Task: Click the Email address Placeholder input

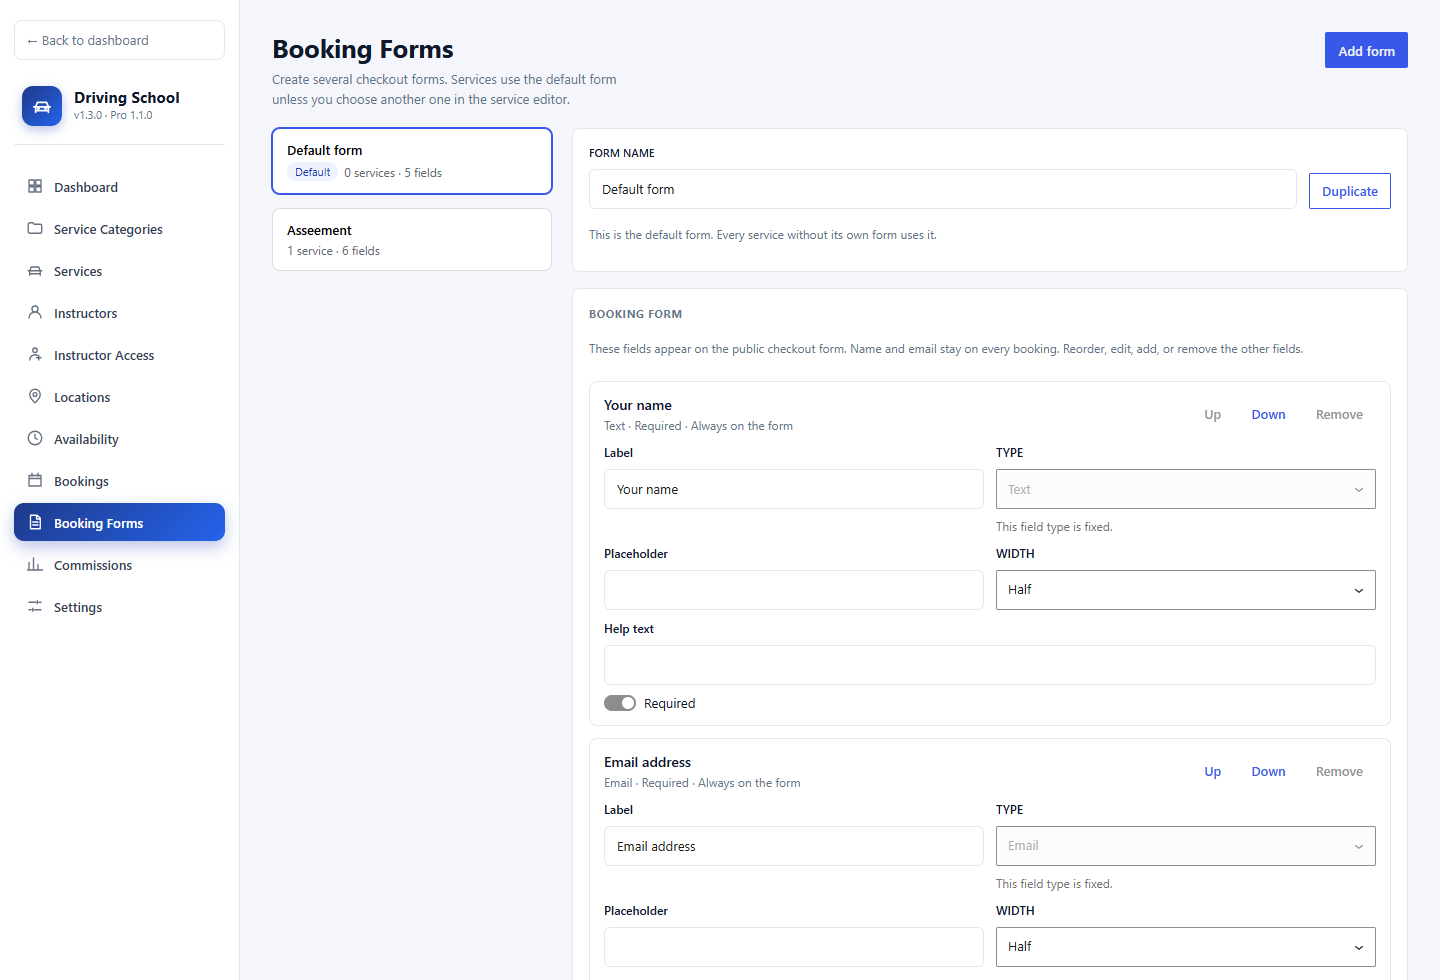Action: click(x=794, y=947)
